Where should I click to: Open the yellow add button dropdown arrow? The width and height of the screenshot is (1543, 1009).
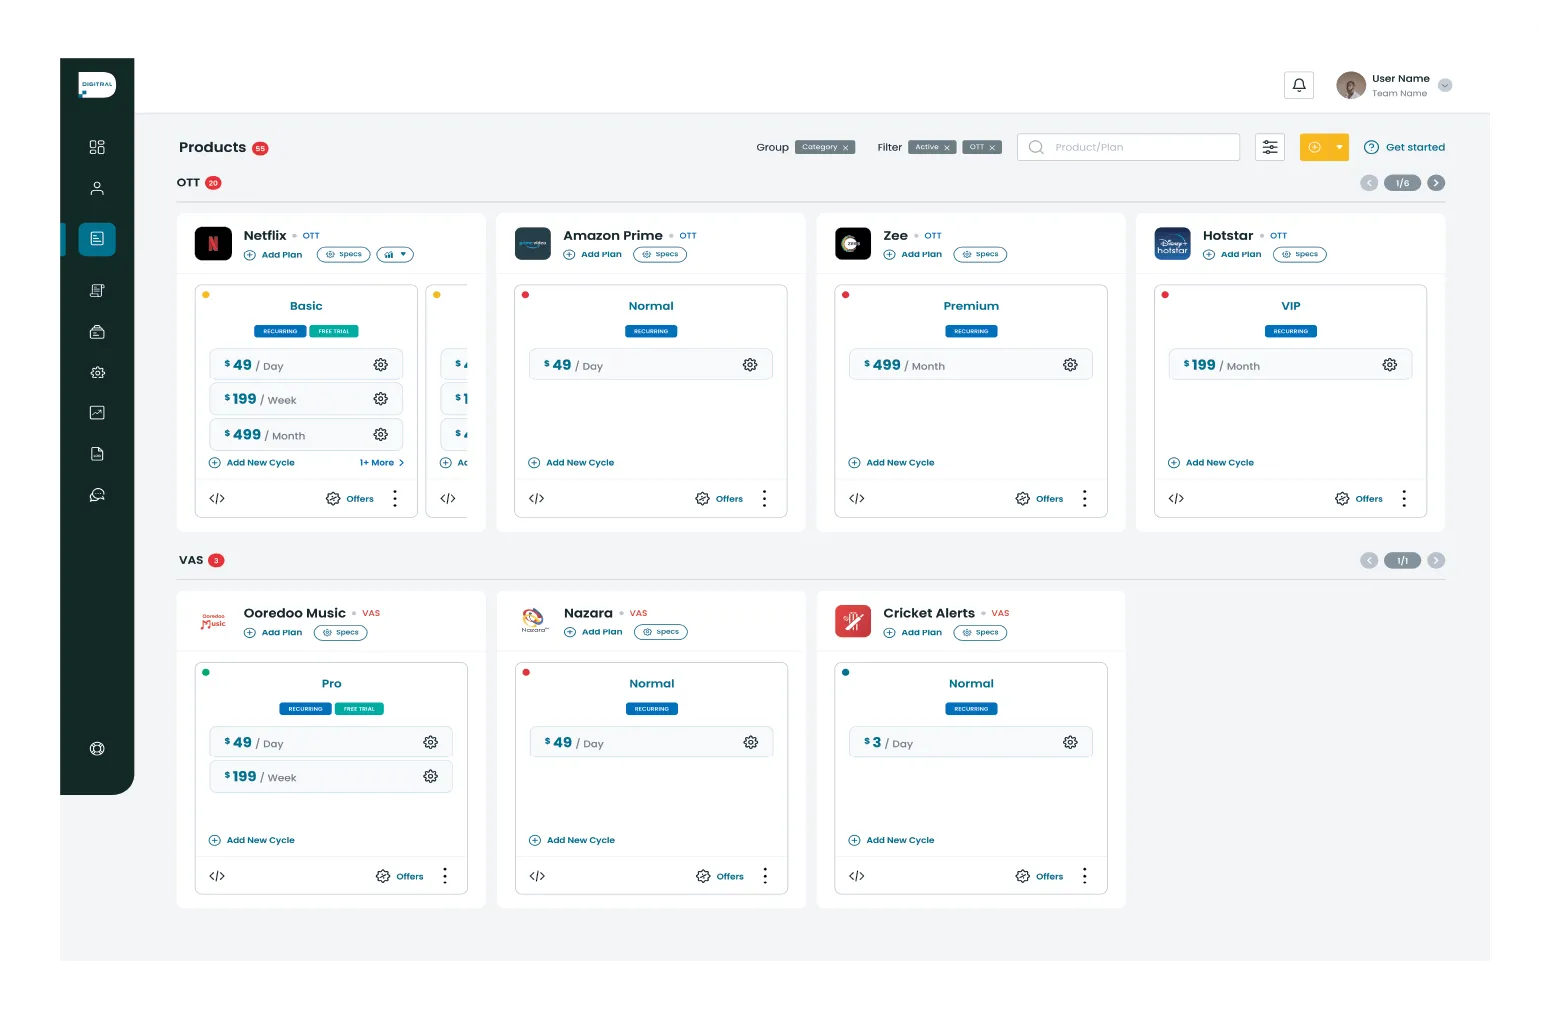[x=1339, y=147]
